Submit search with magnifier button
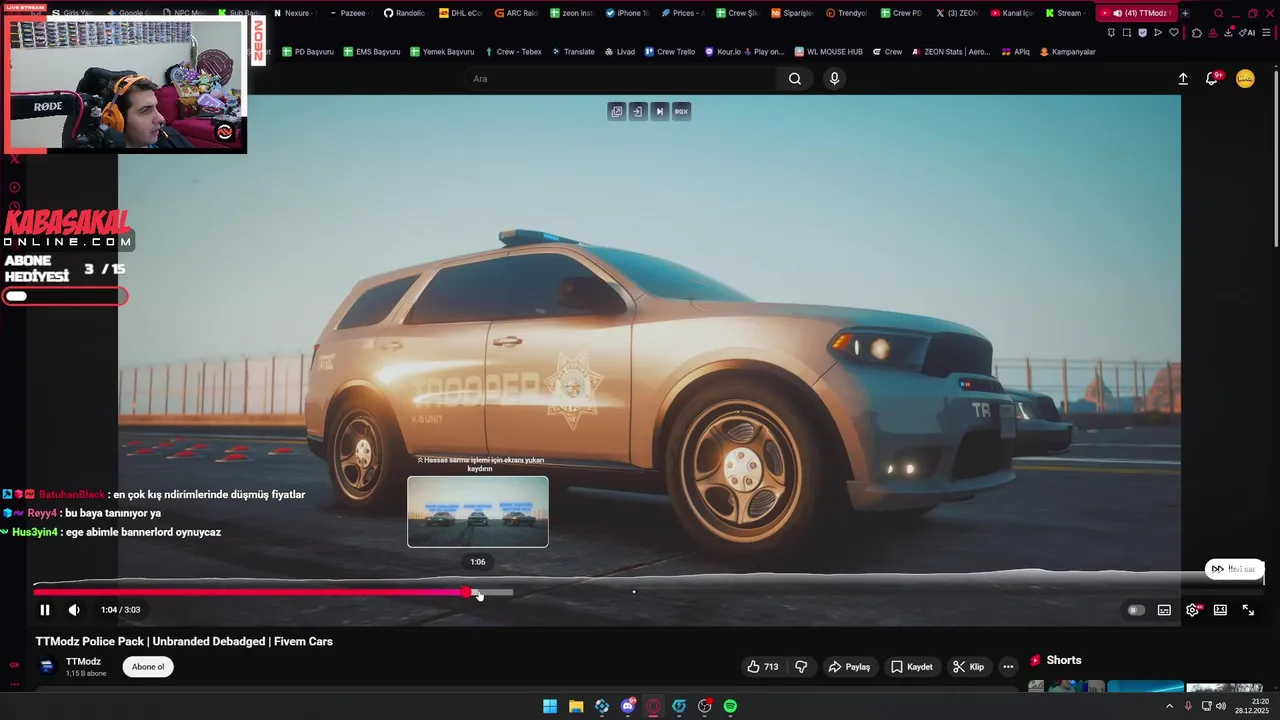Image resolution: width=1280 pixels, height=720 pixels. 794,79
